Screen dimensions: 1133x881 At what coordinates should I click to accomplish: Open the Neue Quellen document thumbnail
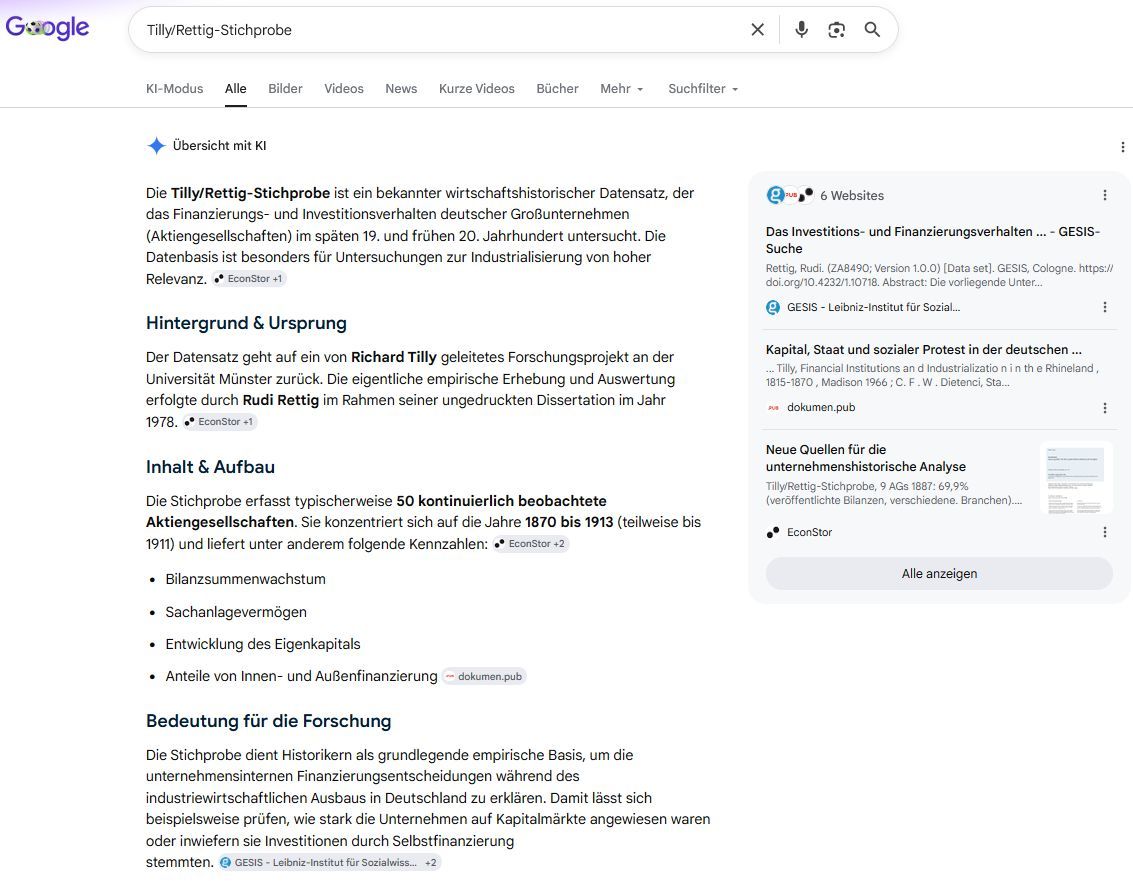click(1076, 478)
